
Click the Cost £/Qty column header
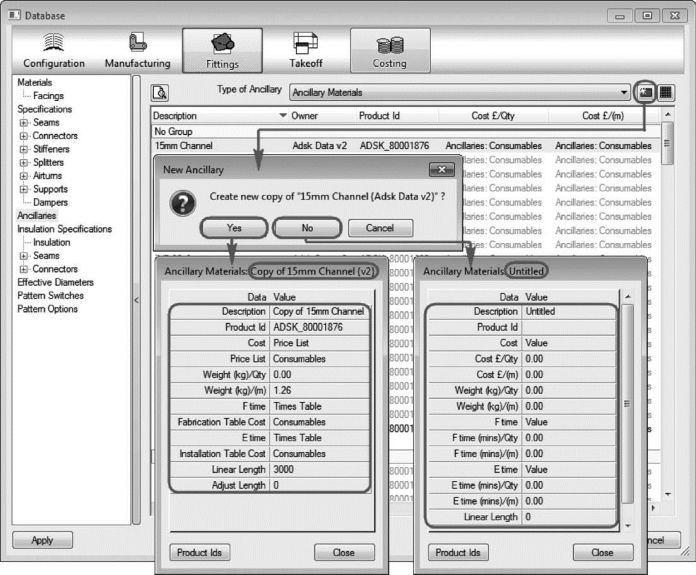(493, 116)
